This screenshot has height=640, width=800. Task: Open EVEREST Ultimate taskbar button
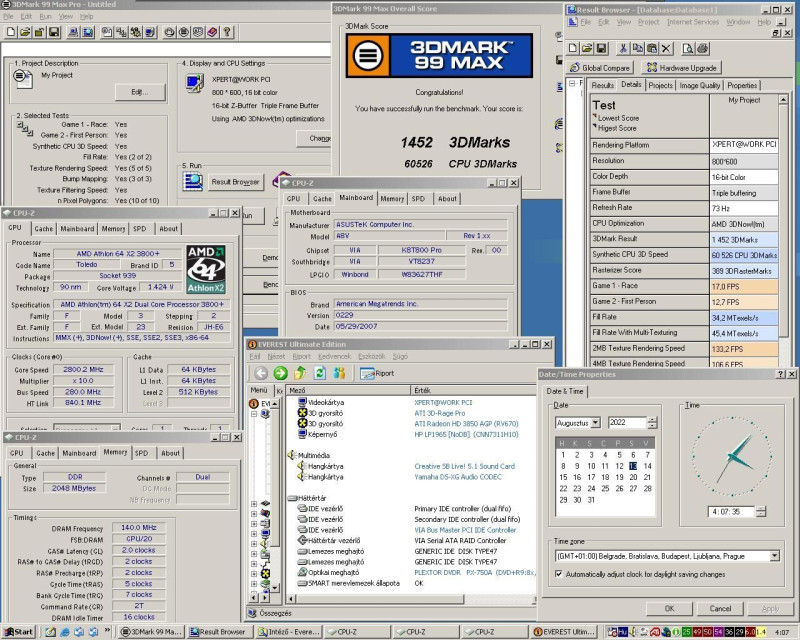tap(564, 632)
